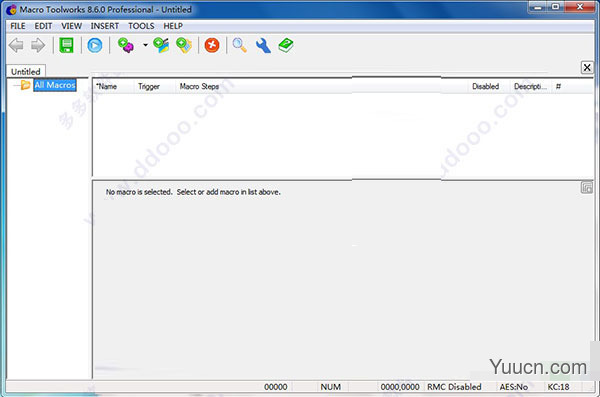Close the Untitled file tab panel
Screen dimensions: 600x397
(587, 68)
